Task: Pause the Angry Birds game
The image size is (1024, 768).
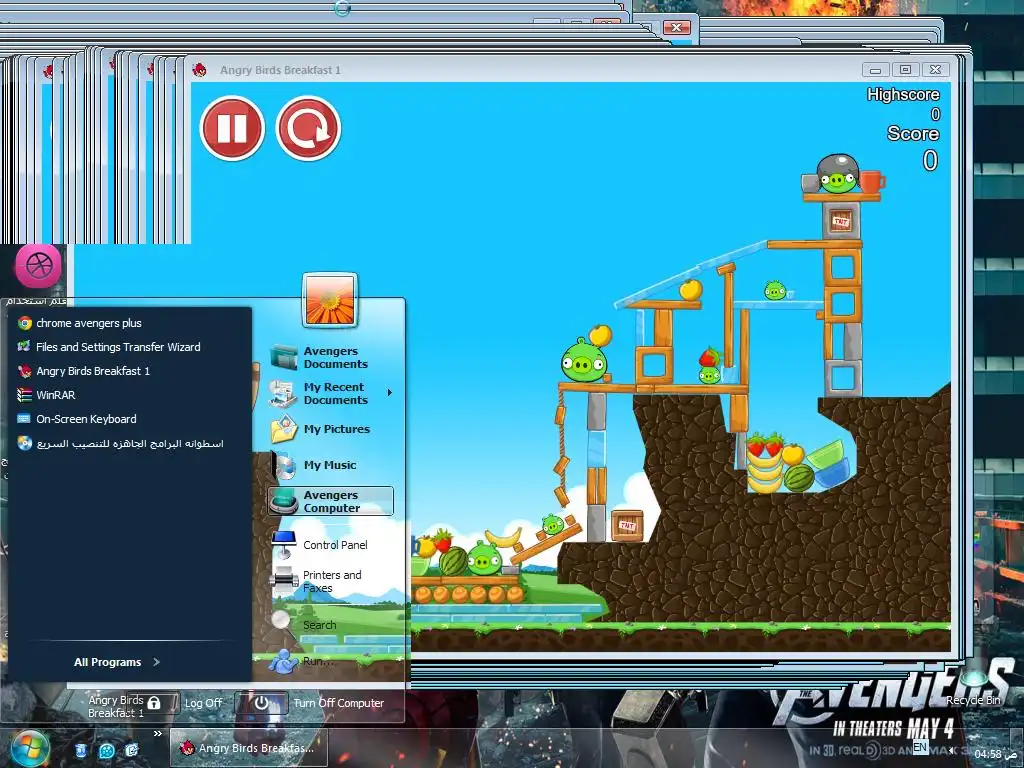Action: (232, 128)
